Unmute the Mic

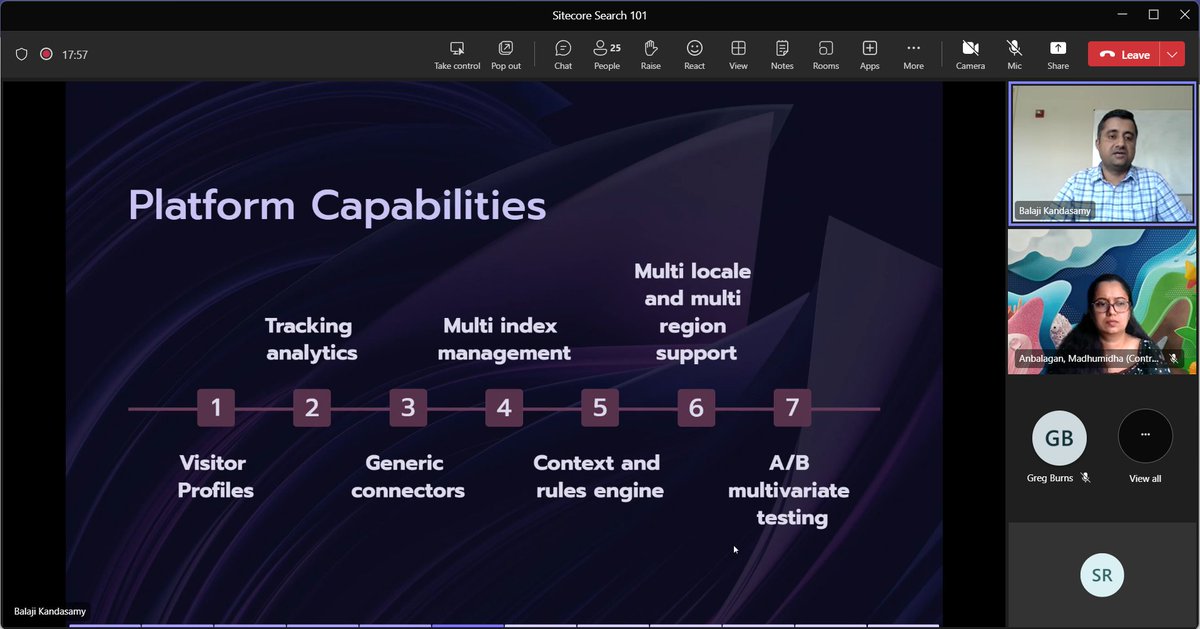pos(1014,55)
